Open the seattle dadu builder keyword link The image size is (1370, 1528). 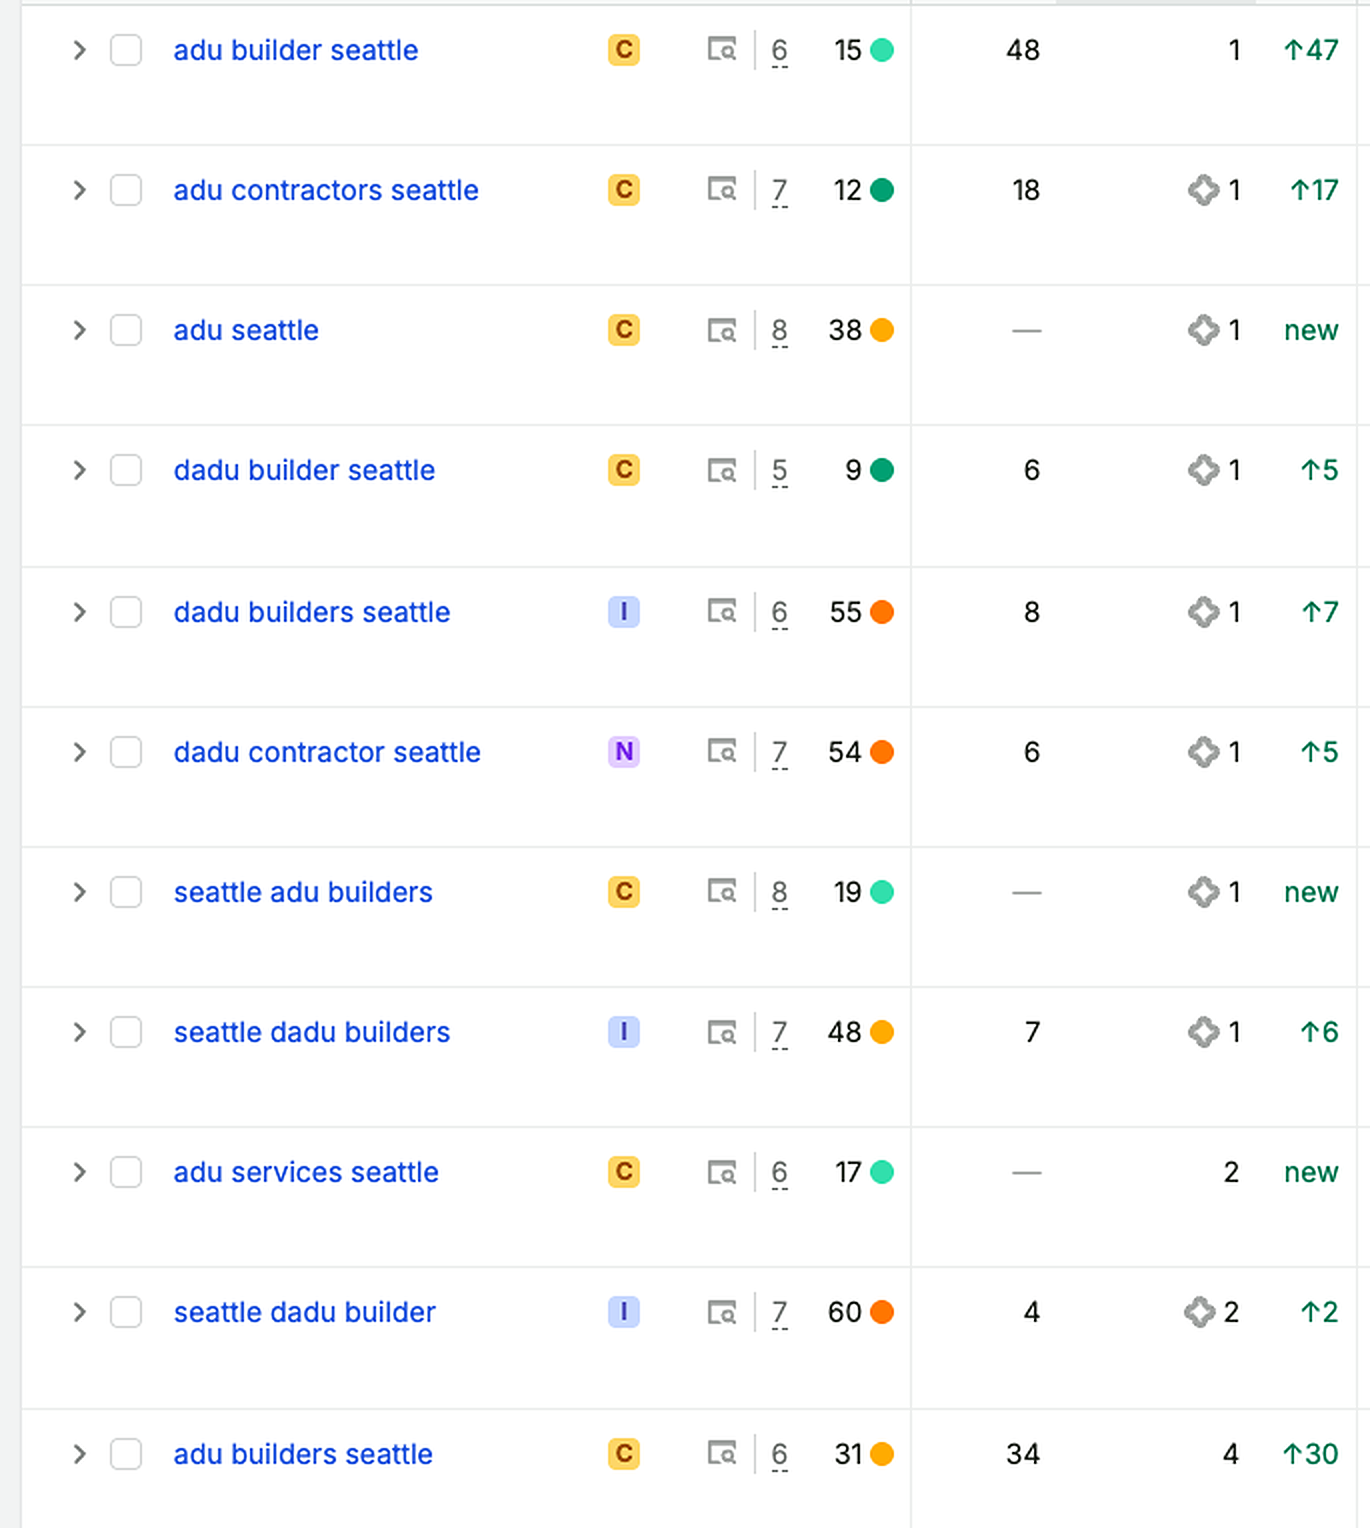pyautogui.click(x=304, y=1312)
